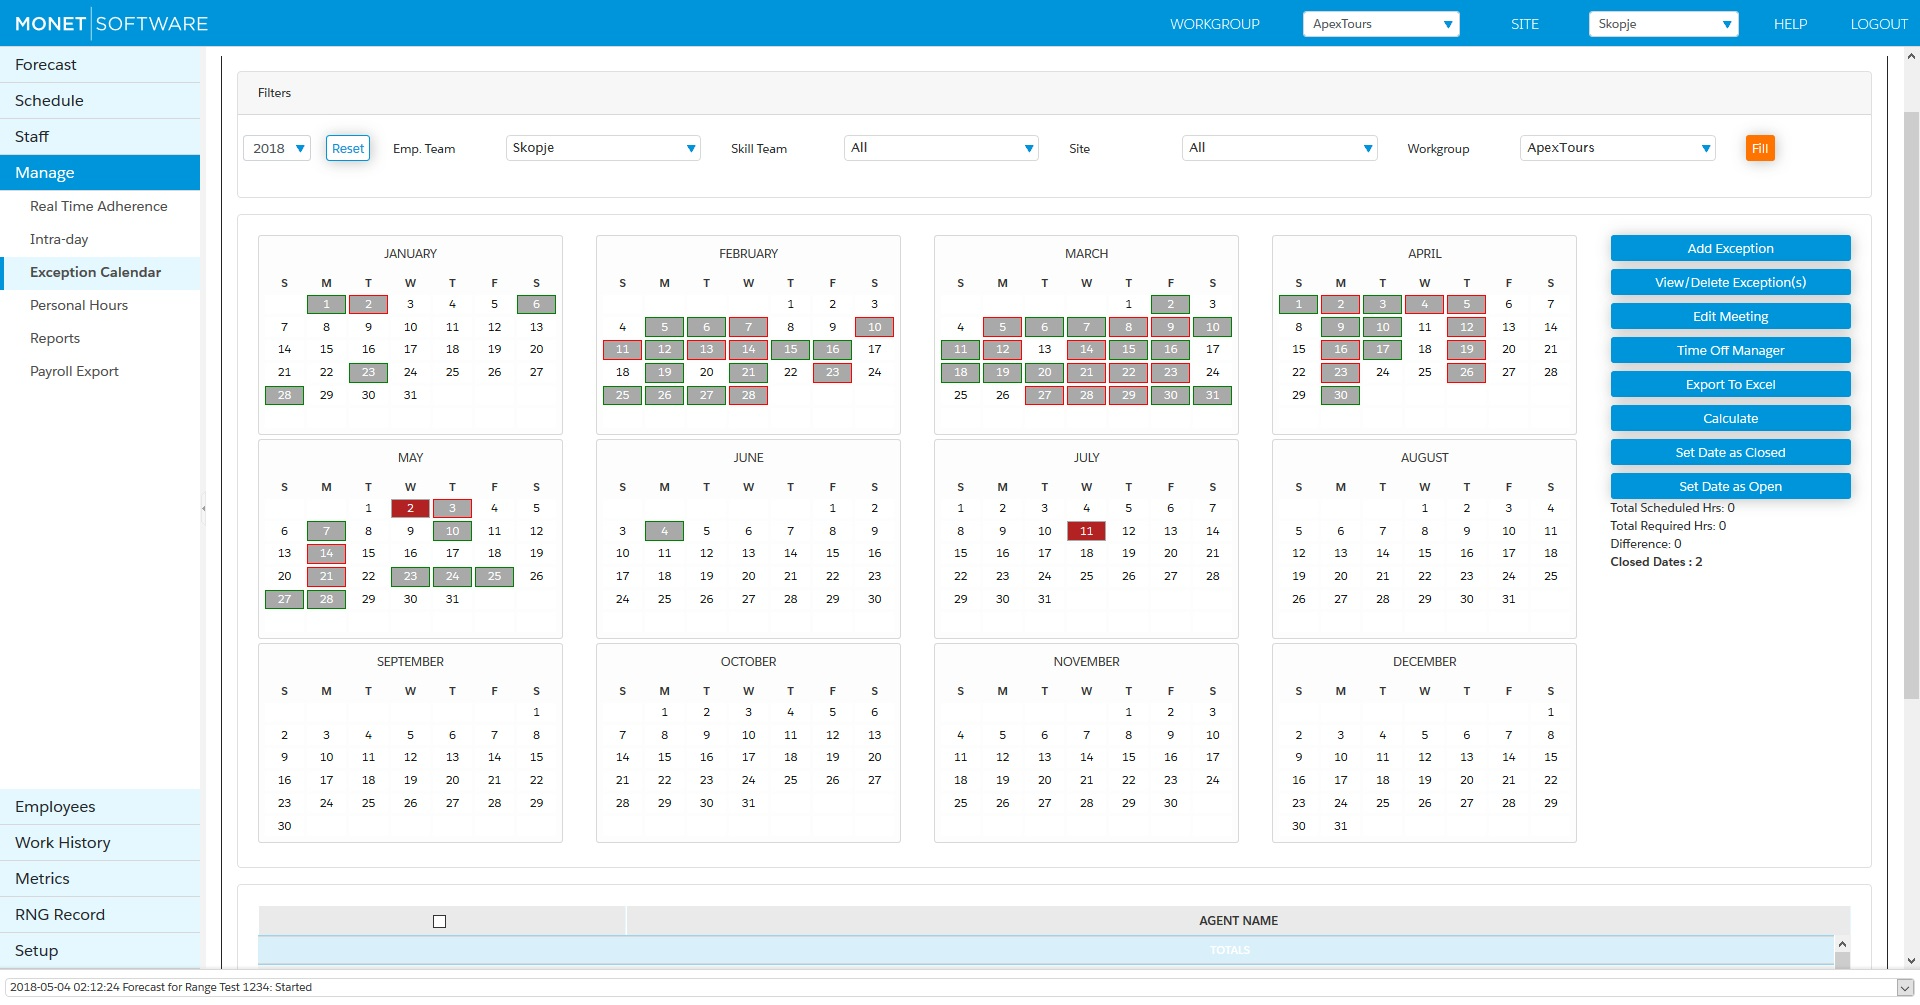This screenshot has height=1005, width=1920.
Task: Click the page scroll-down arrow at bottom right
Action: [1911, 960]
